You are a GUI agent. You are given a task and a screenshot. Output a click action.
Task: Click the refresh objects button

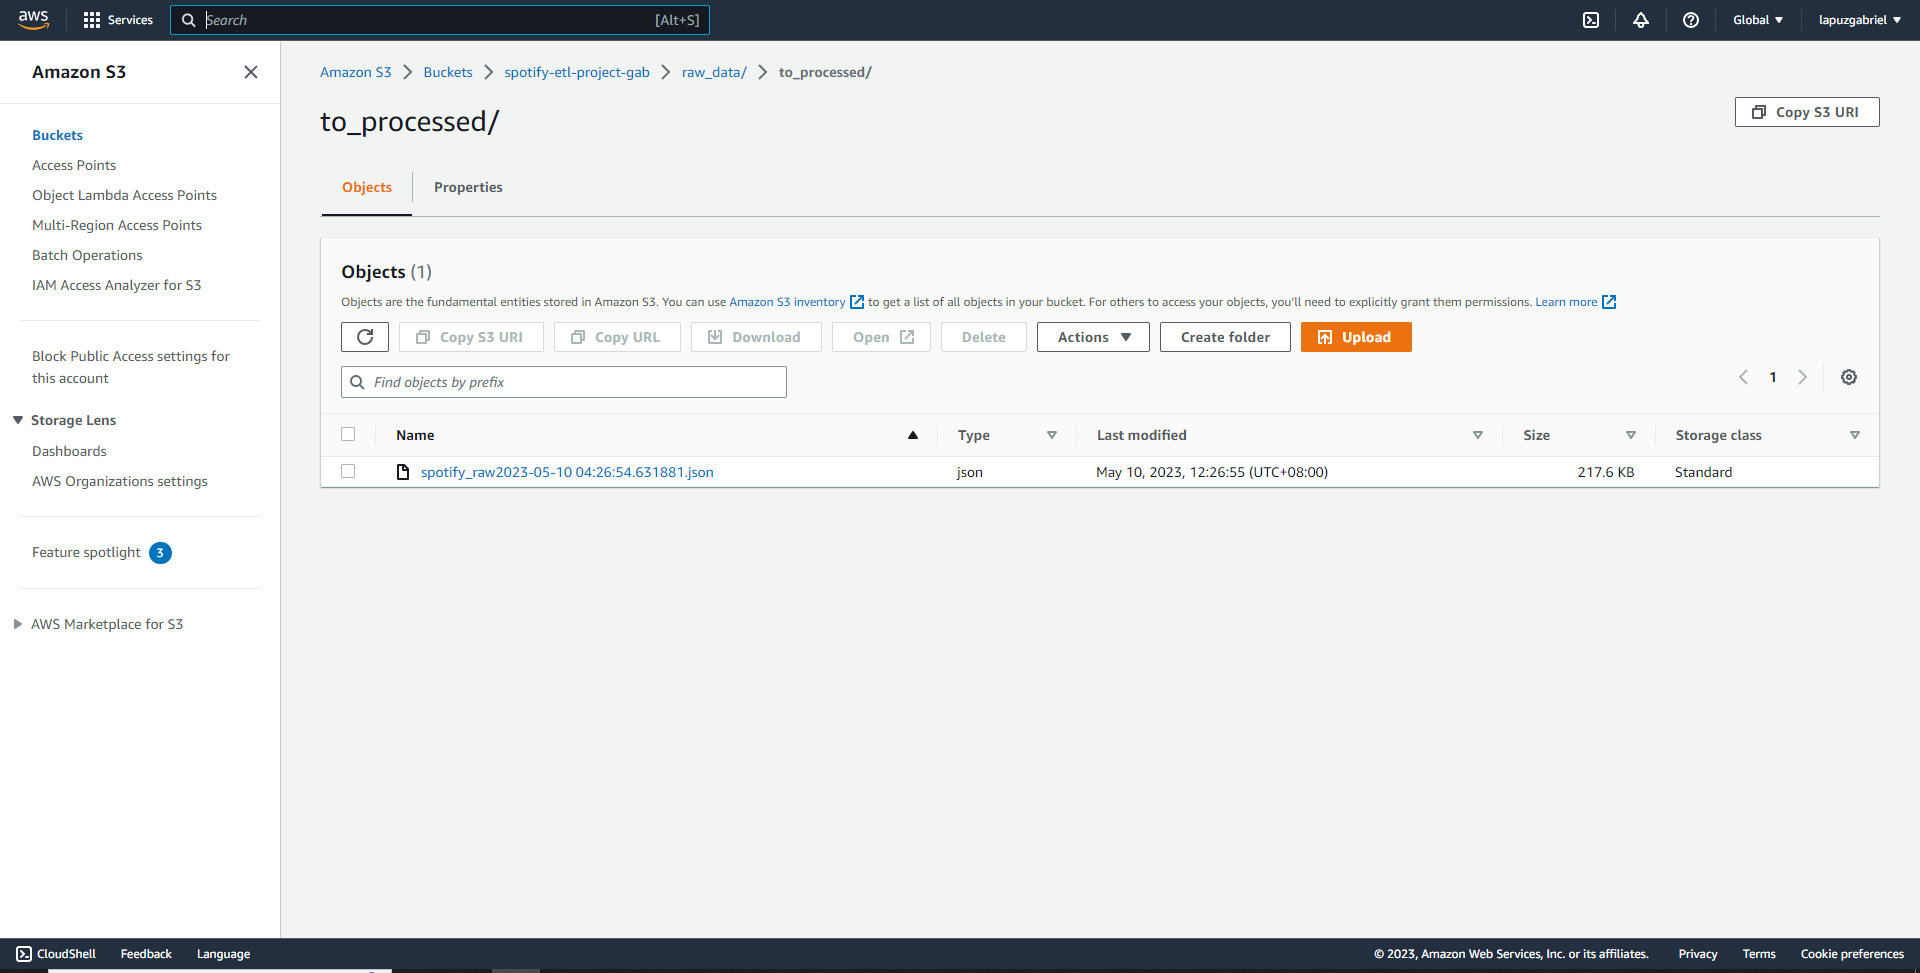(365, 337)
